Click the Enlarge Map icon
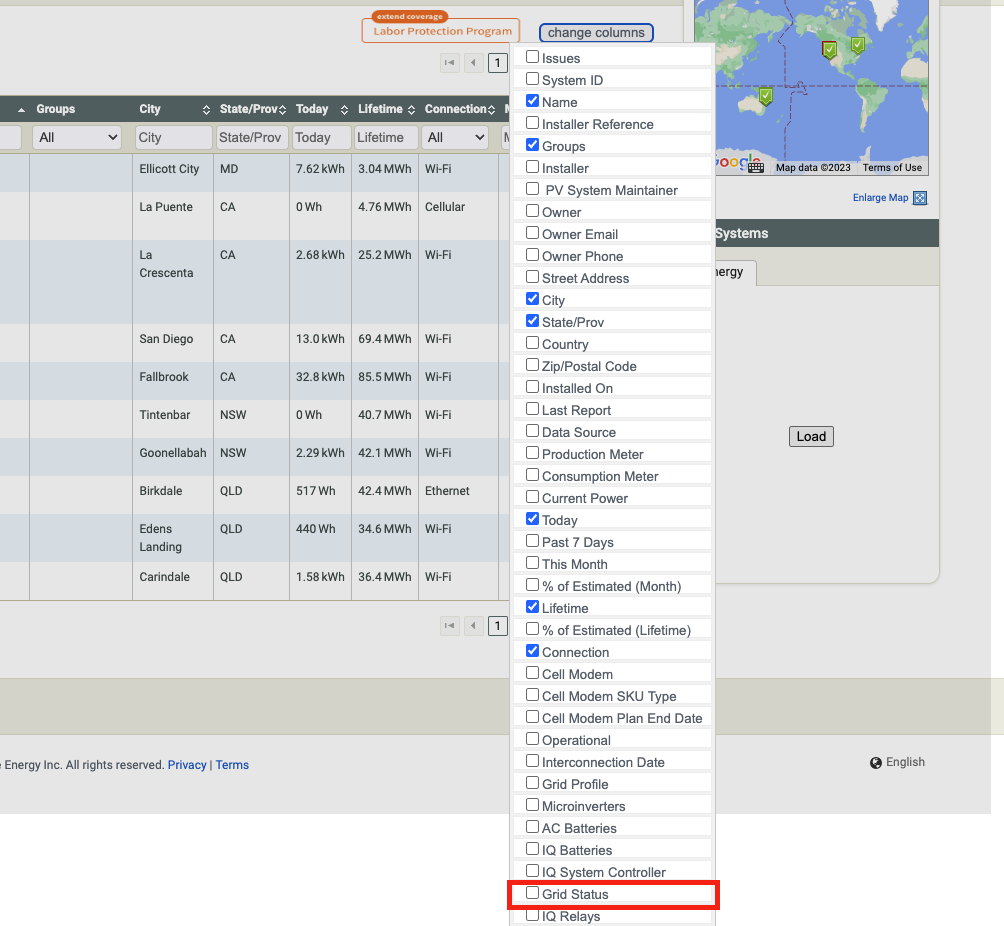The width and height of the screenshot is (1004, 926). point(919,198)
